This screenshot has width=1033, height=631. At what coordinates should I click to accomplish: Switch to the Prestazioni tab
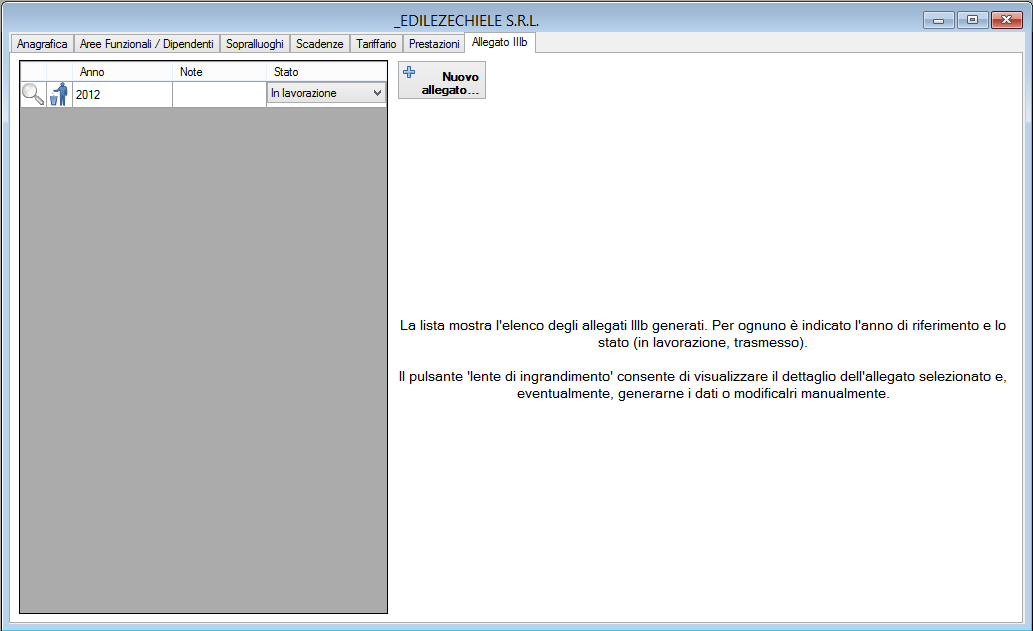[x=434, y=43]
